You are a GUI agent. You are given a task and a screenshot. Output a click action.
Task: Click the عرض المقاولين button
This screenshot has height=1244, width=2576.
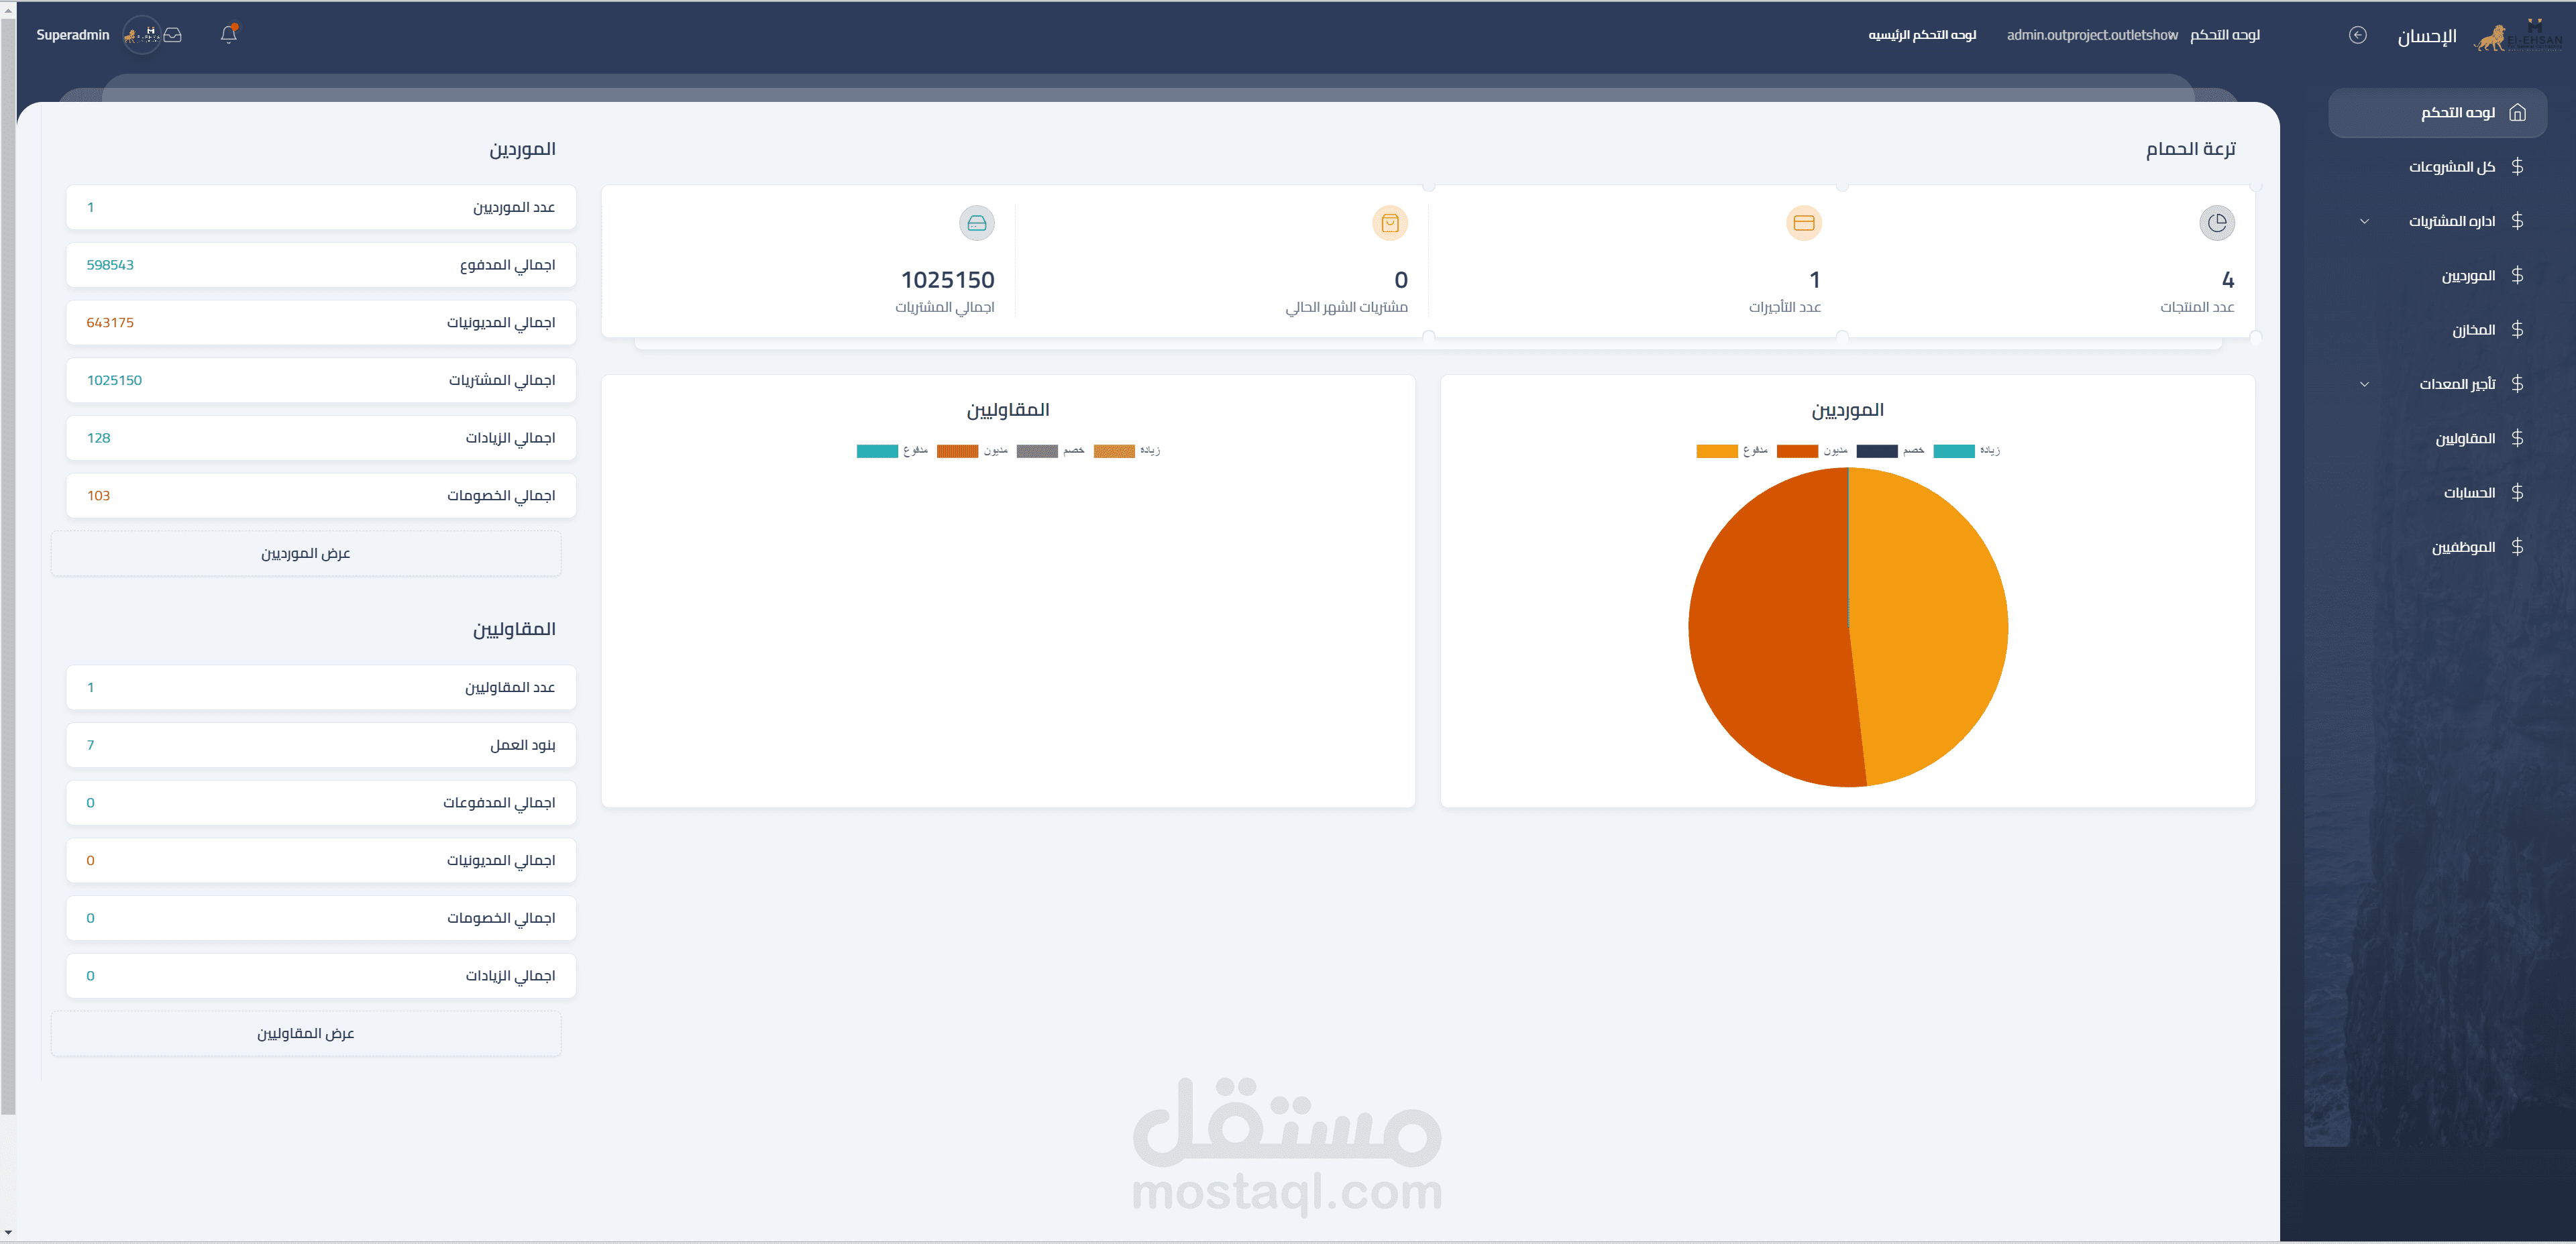[306, 1033]
